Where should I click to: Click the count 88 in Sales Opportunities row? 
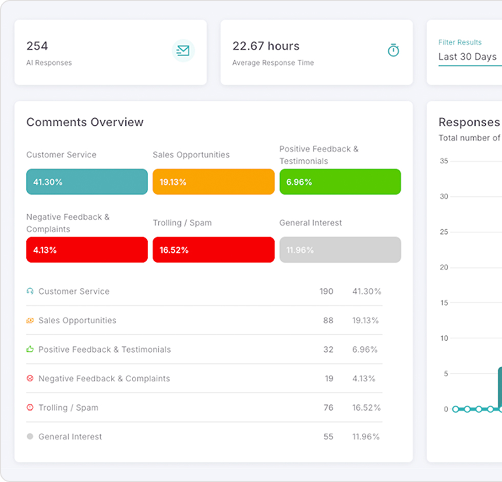point(328,320)
